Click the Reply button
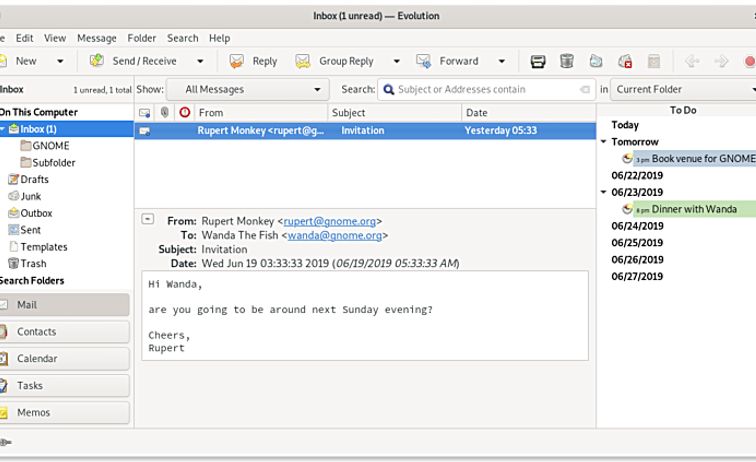This screenshot has width=756, height=462. point(254,61)
